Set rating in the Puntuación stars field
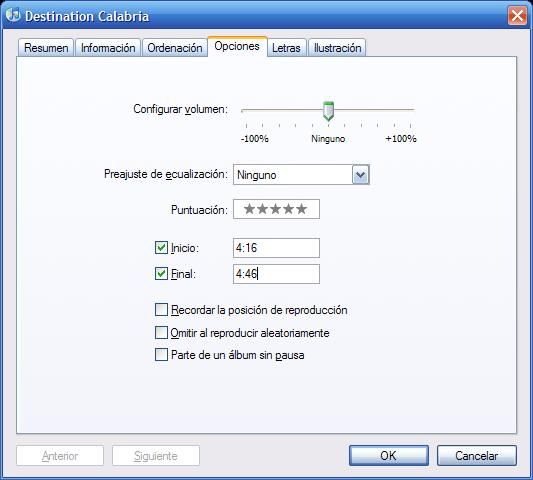Screen dimensions: 533x480 [x=276, y=209]
